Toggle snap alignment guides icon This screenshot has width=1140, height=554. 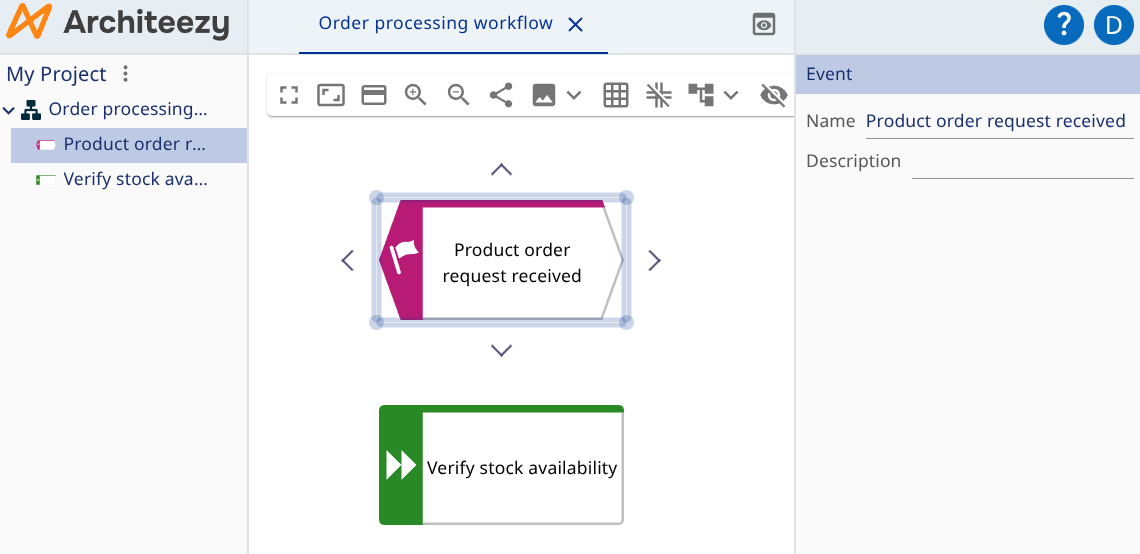[658, 95]
